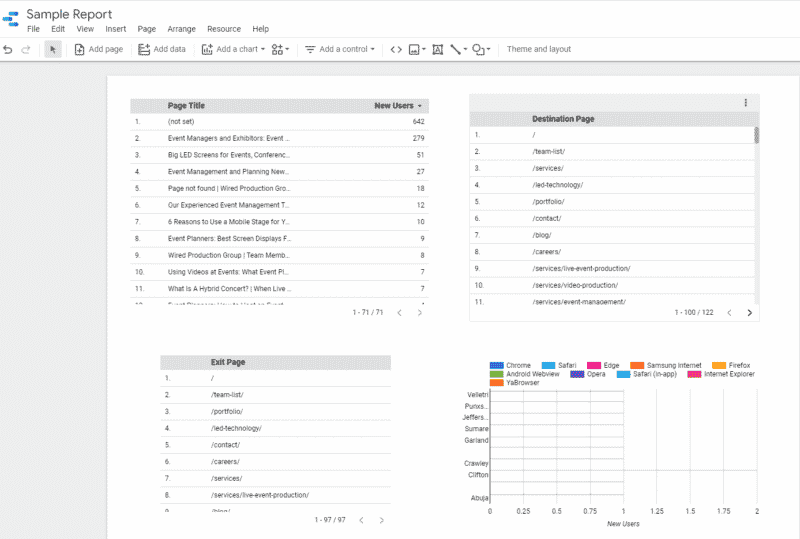
Task: Open Theme and layout panel
Action: point(539,50)
